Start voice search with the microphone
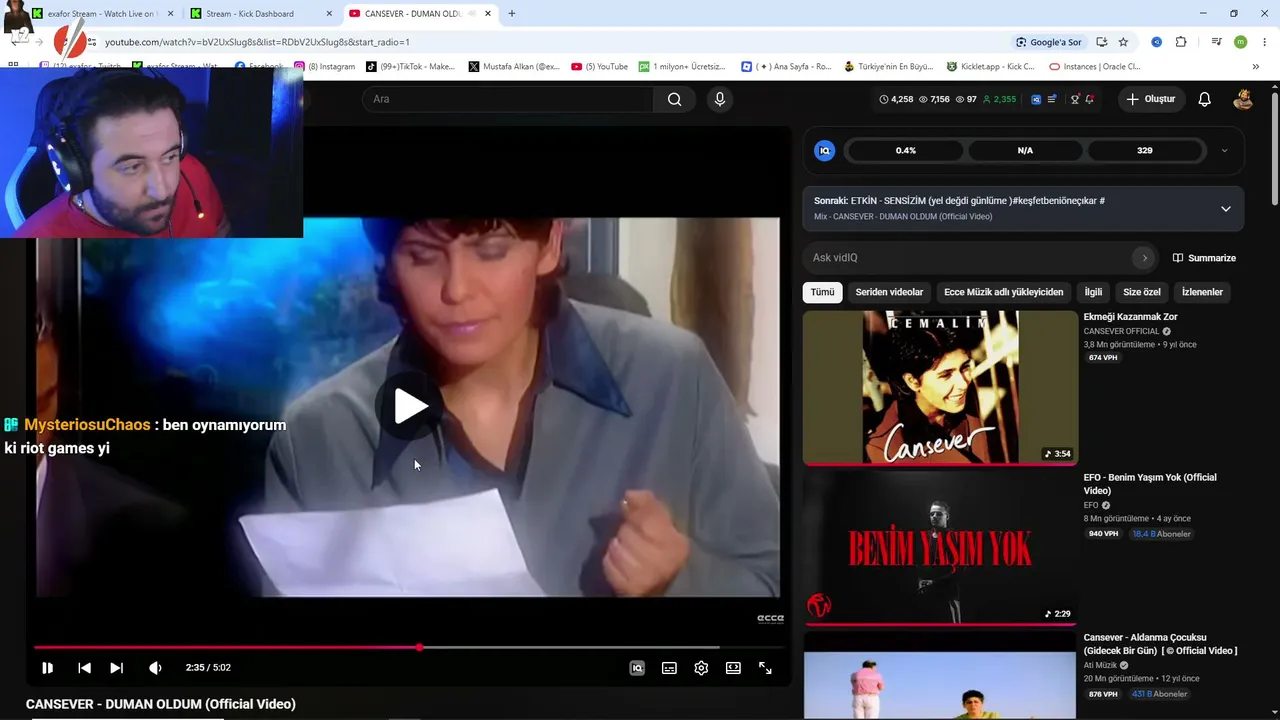Screen dimensions: 1280x720 point(719,99)
